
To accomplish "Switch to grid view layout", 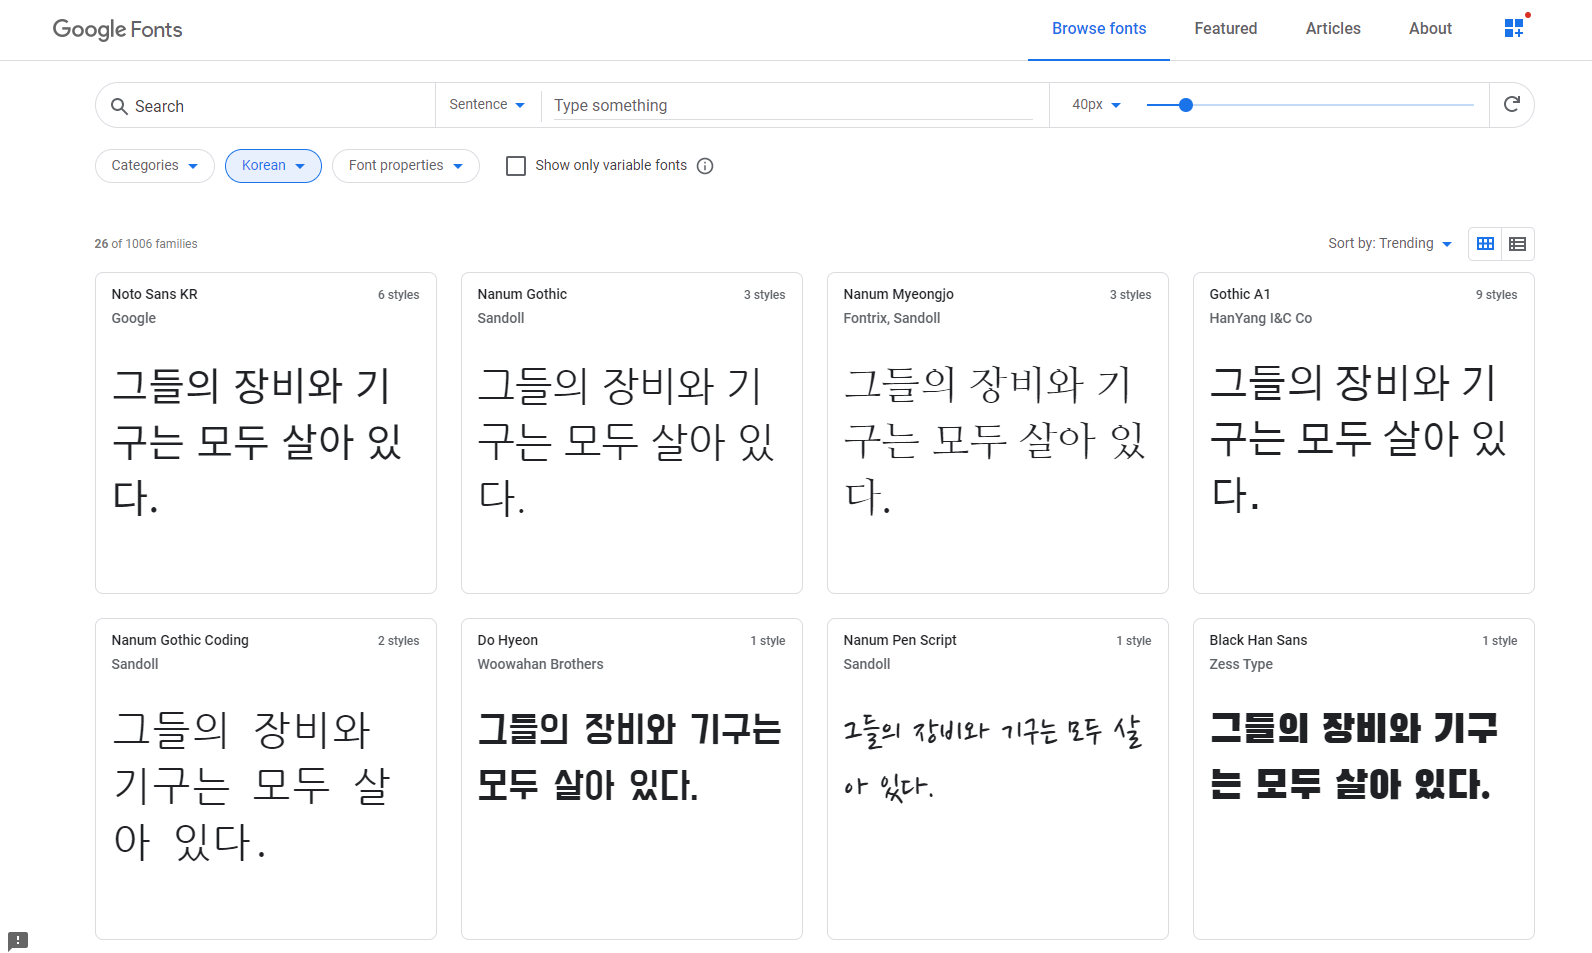I will [1485, 244].
